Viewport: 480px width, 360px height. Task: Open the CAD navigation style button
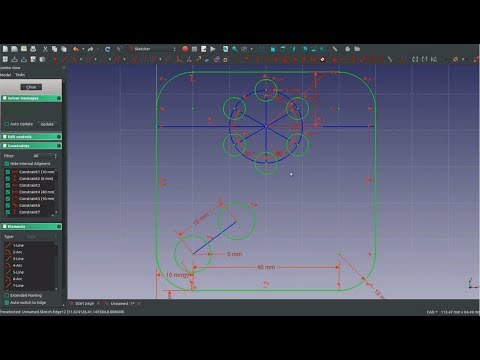pos(432,312)
